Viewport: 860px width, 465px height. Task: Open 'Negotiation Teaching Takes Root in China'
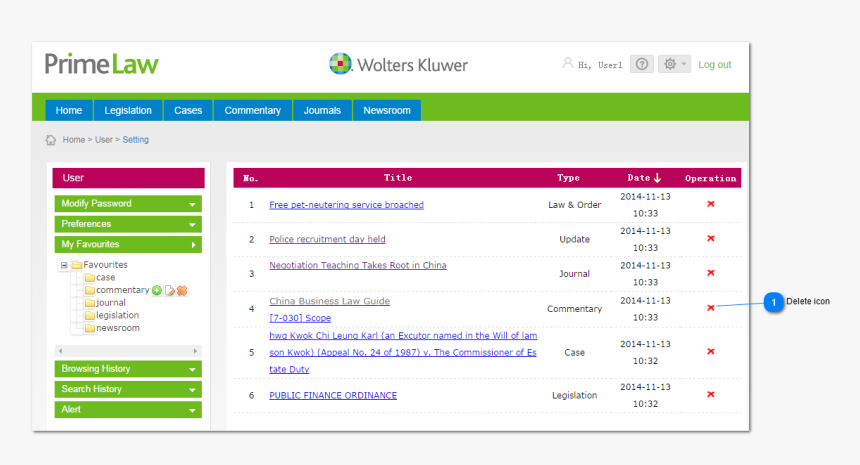(358, 265)
